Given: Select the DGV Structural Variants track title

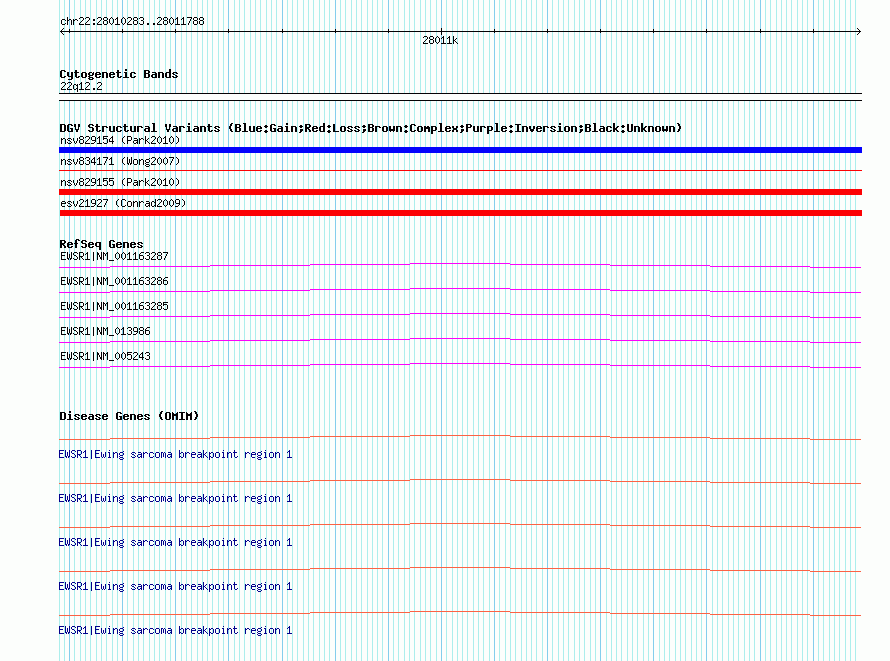Looking at the screenshot, I should (x=370, y=128).
